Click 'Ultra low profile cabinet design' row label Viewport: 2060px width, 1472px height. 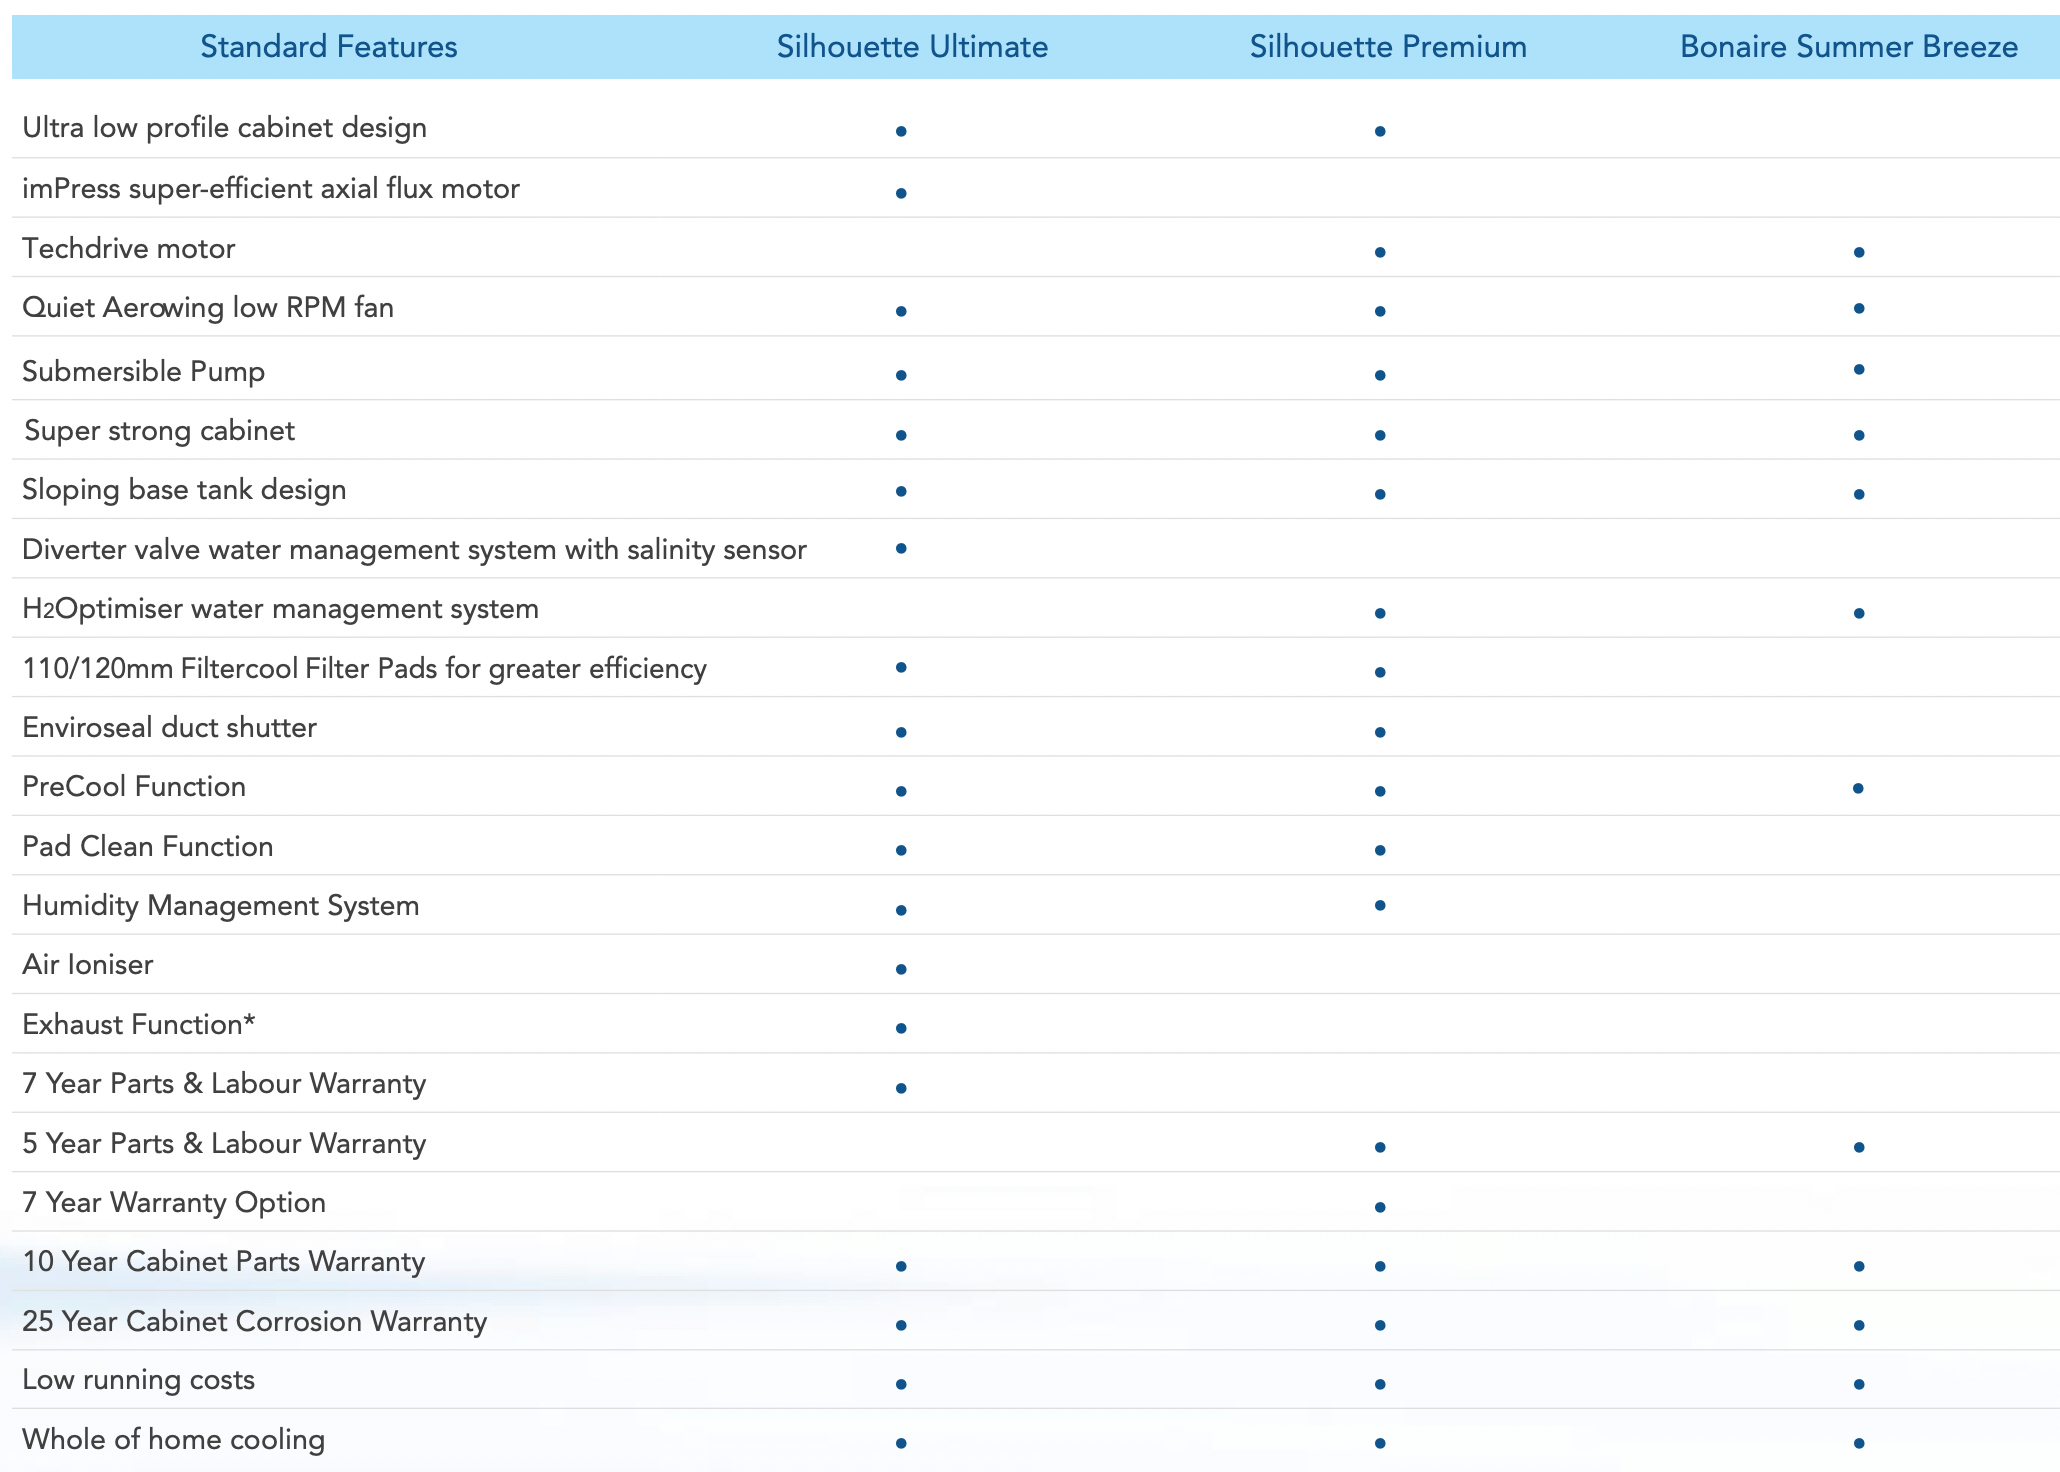point(224,128)
